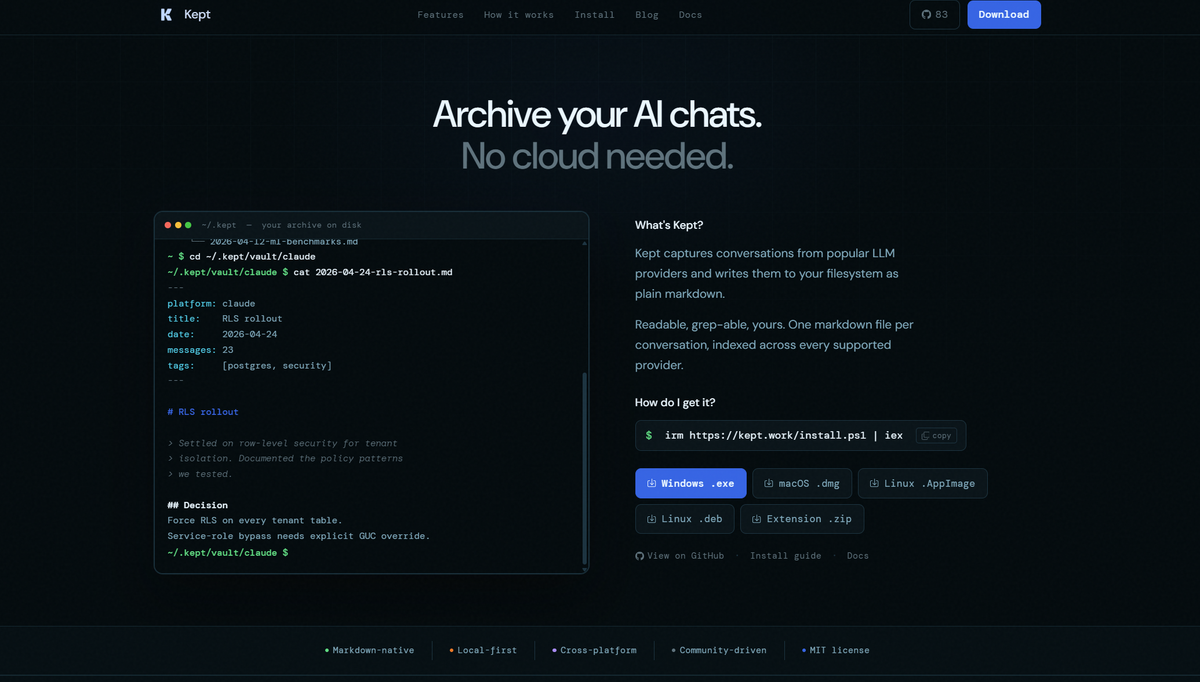Click the Kept logo icon
The image size is (1200, 682).
click(166, 15)
